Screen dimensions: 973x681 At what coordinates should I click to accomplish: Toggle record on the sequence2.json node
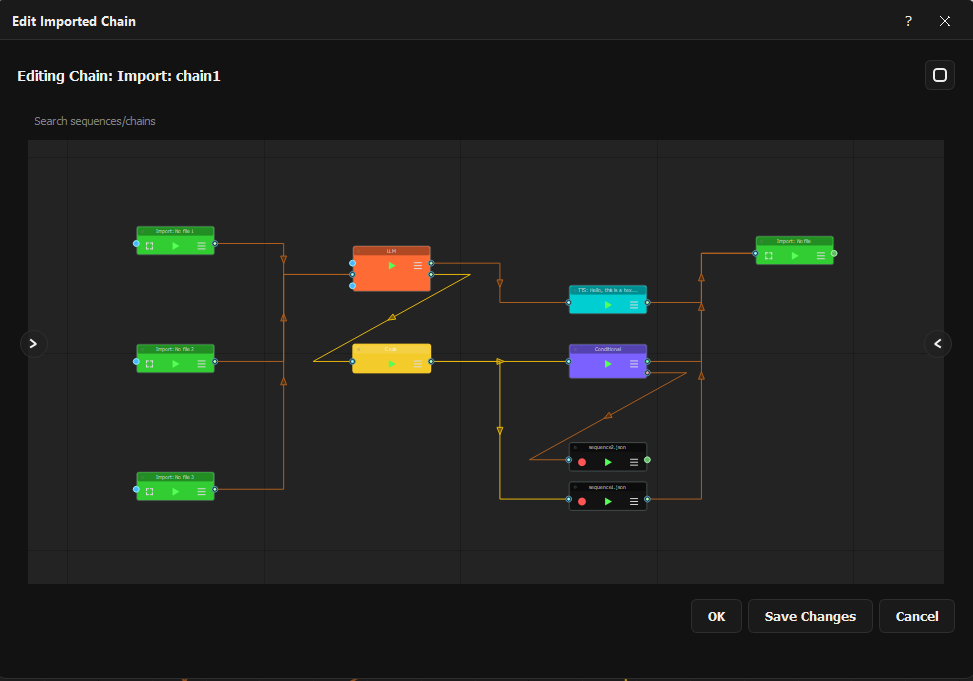(x=582, y=462)
